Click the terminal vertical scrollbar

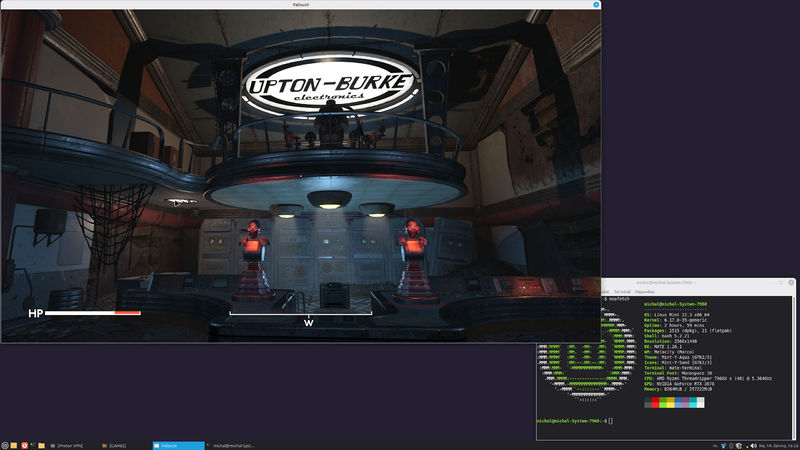793,367
